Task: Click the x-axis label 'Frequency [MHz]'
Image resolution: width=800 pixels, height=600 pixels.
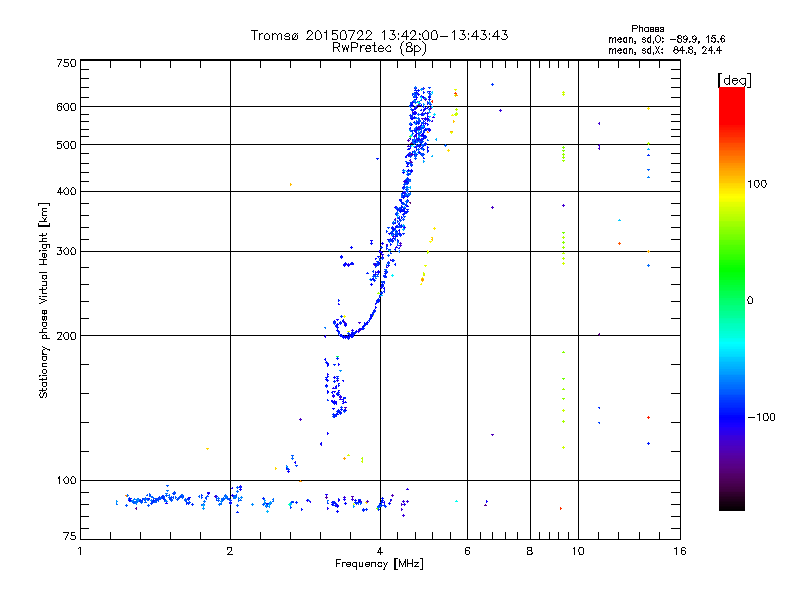Action: tap(379, 564)
